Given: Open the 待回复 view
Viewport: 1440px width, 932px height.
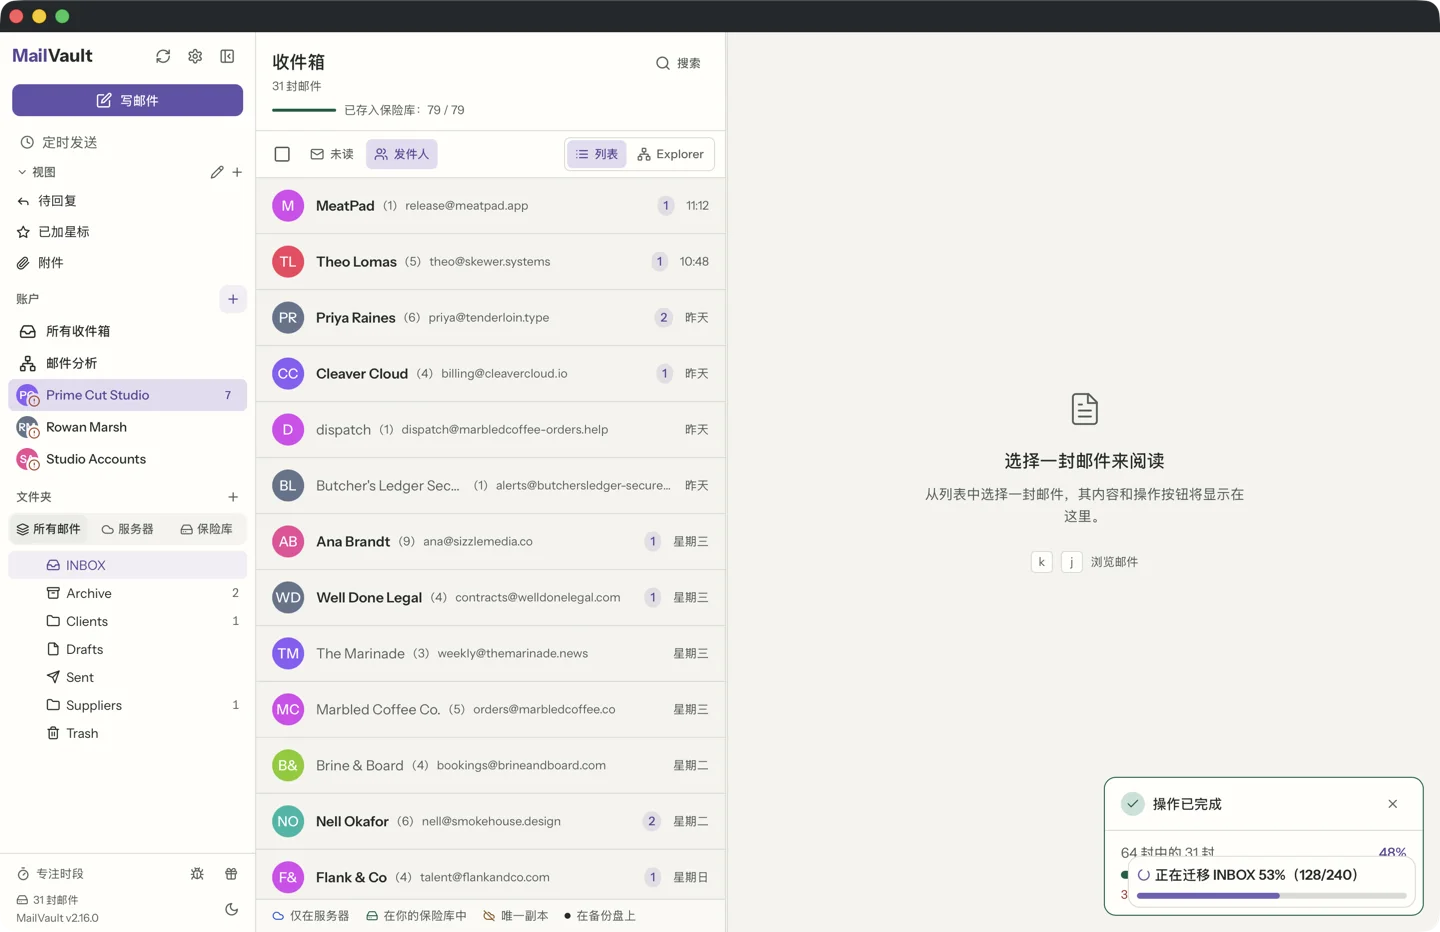Looking at the screenshot, I should 128,201.
